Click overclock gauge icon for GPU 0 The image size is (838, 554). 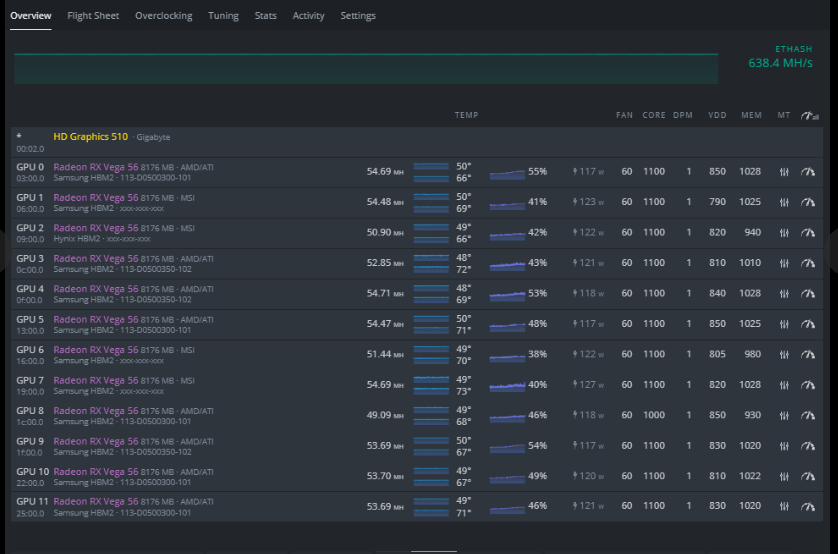(x=808, y=172)
